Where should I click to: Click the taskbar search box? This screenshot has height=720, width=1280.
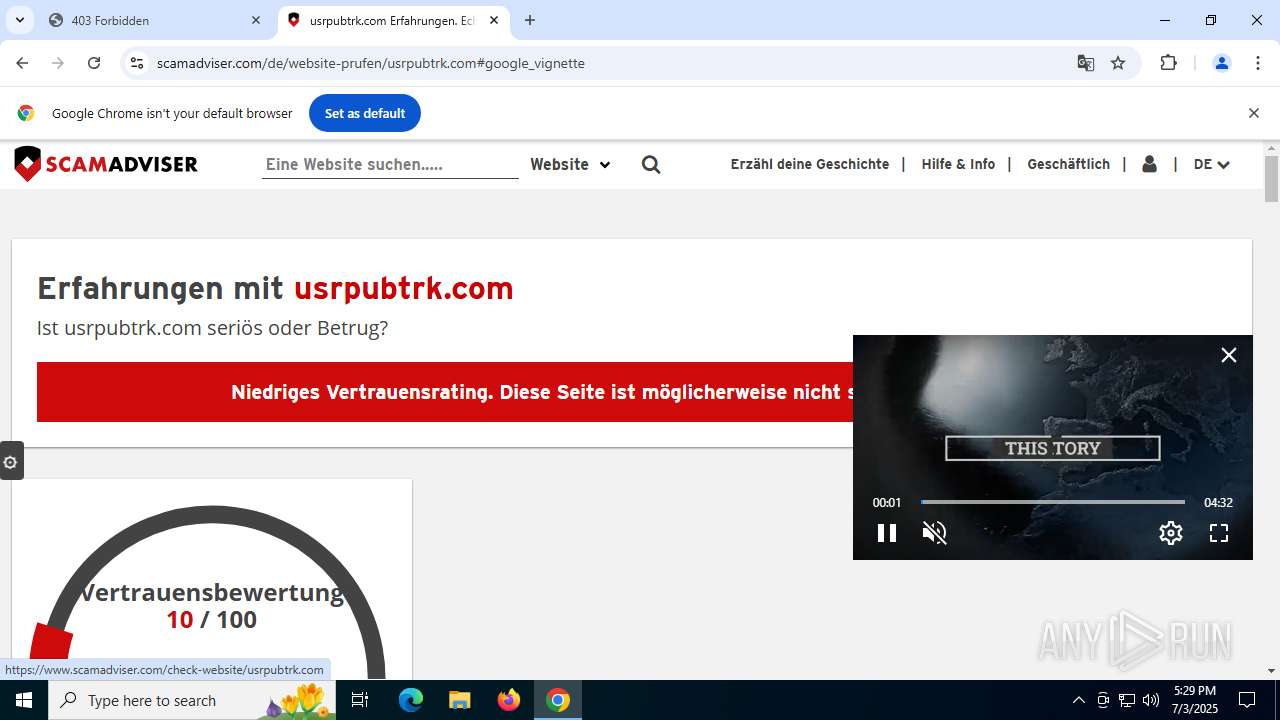click(192, 700)
